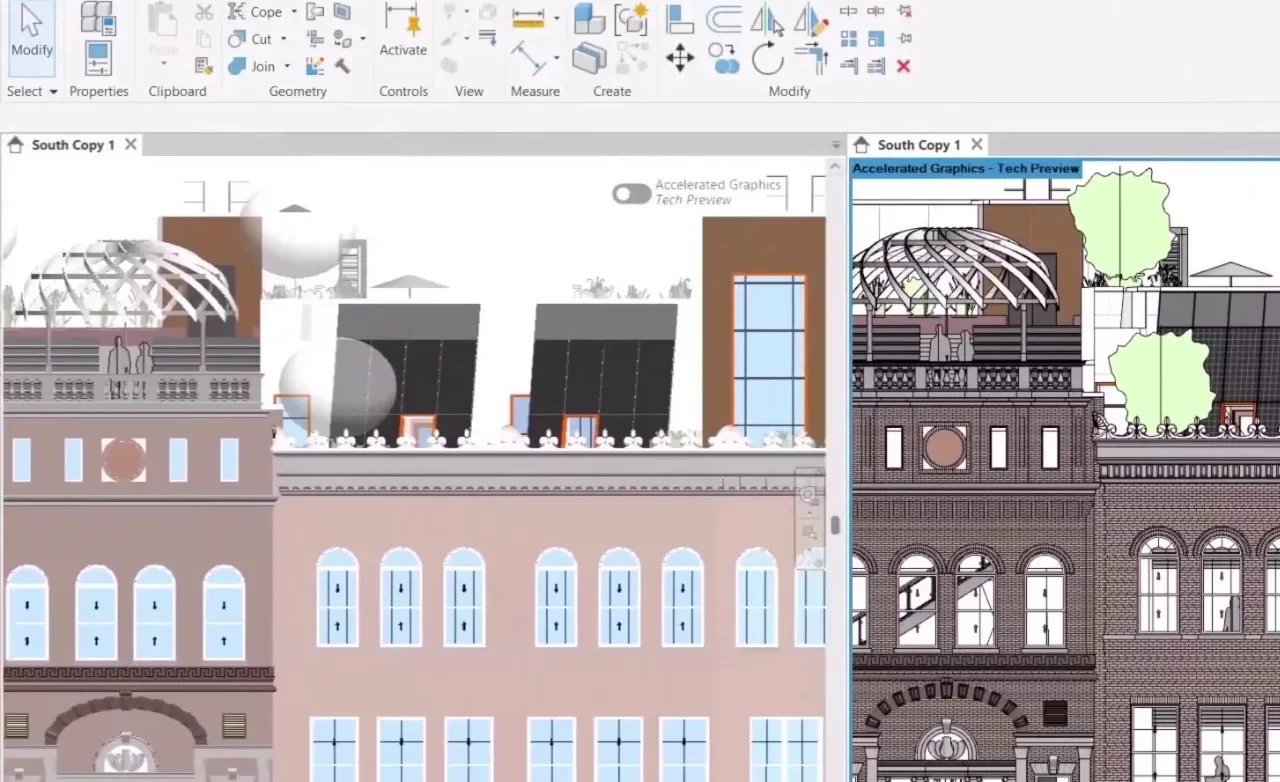Expand the Cut tool dropdown arrow

[283, 38]
